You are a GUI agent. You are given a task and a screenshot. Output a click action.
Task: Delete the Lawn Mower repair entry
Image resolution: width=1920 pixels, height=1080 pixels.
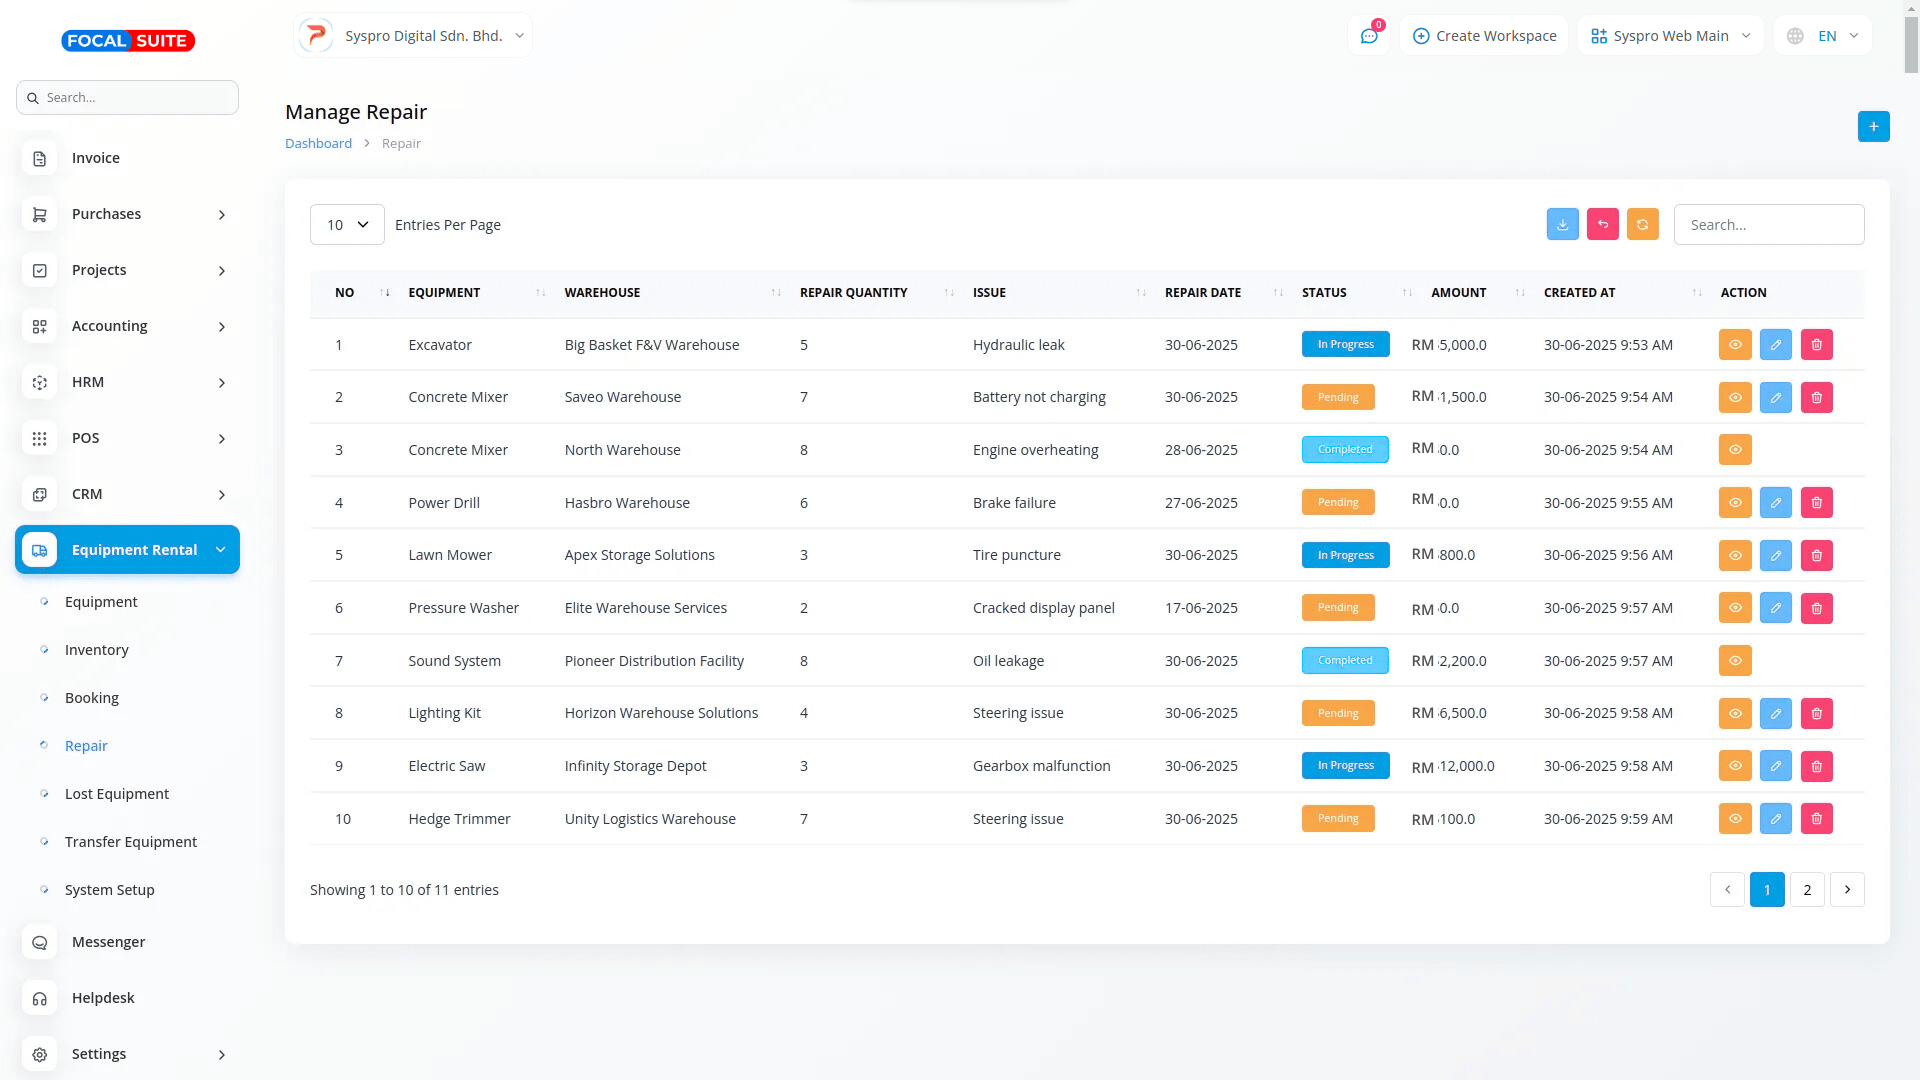click(x=1816, y=556)
